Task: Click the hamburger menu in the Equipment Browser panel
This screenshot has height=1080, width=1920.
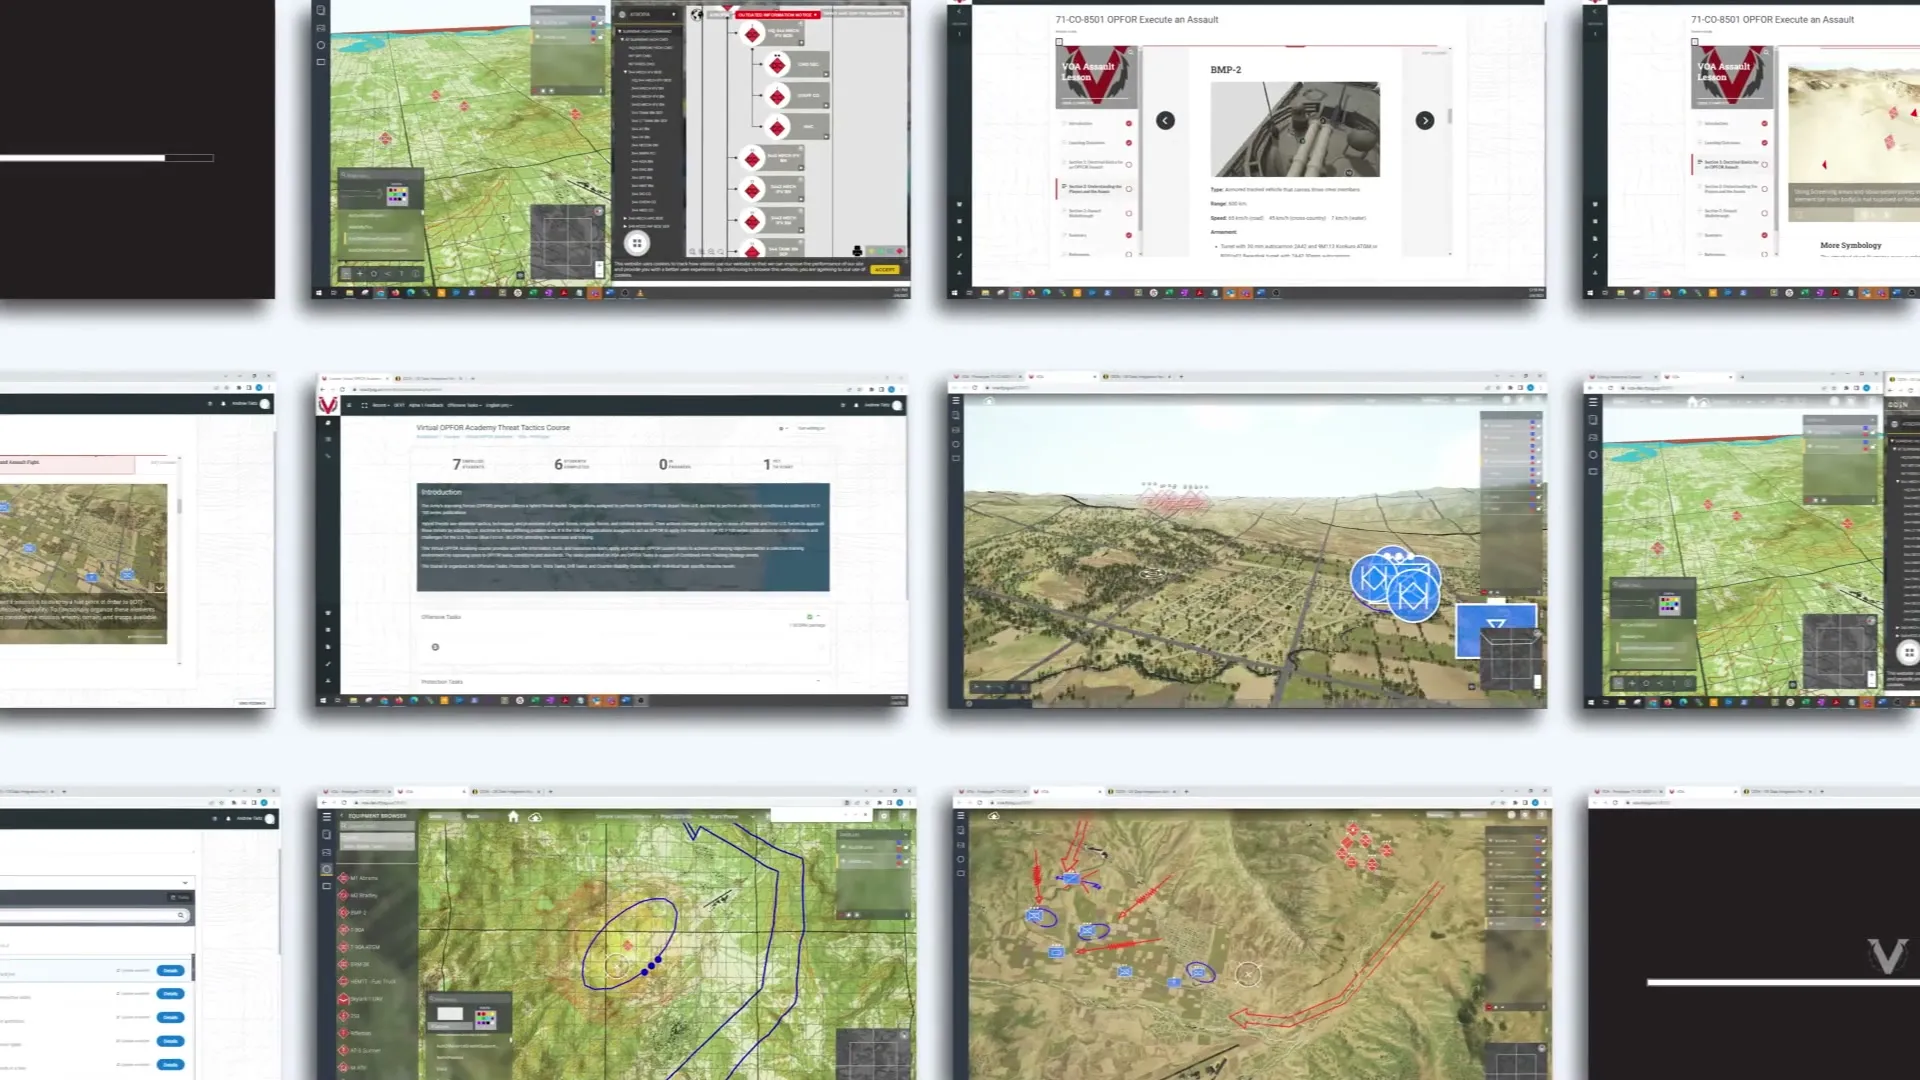Action: coord(326,816)
